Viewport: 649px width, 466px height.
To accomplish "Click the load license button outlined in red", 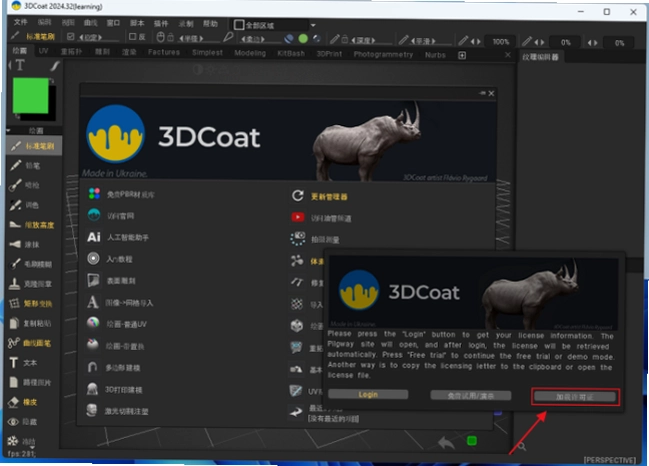I will click(x=575, y=397).
